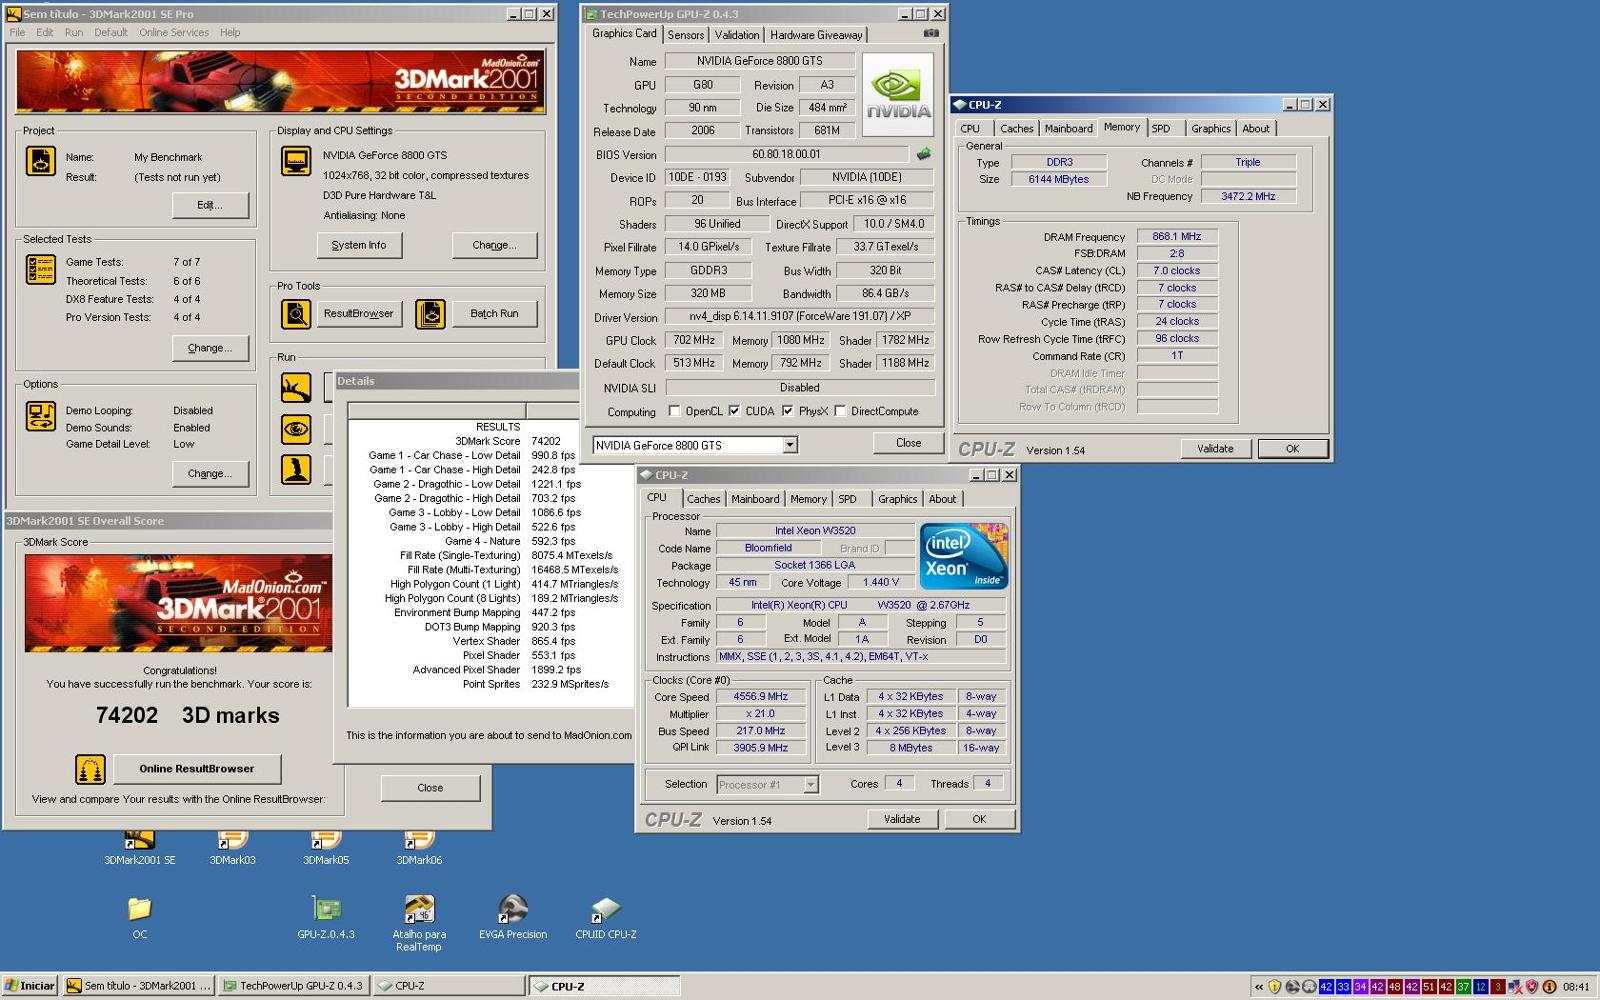The height and width of the screenshot is (1000, 1600).
Task: Open the Processor #1 selection dropdown
Action: pos(811,785)
